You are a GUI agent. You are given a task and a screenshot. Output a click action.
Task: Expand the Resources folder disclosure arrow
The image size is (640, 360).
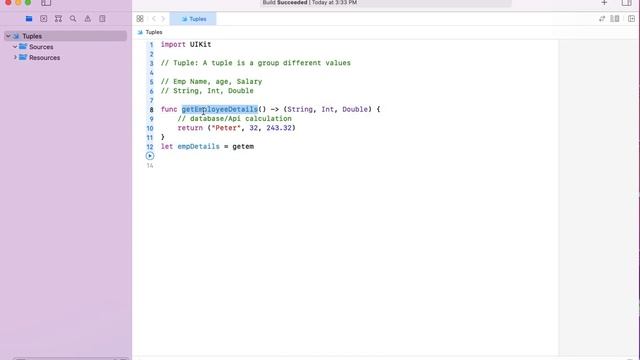click(x=15, y=58)
